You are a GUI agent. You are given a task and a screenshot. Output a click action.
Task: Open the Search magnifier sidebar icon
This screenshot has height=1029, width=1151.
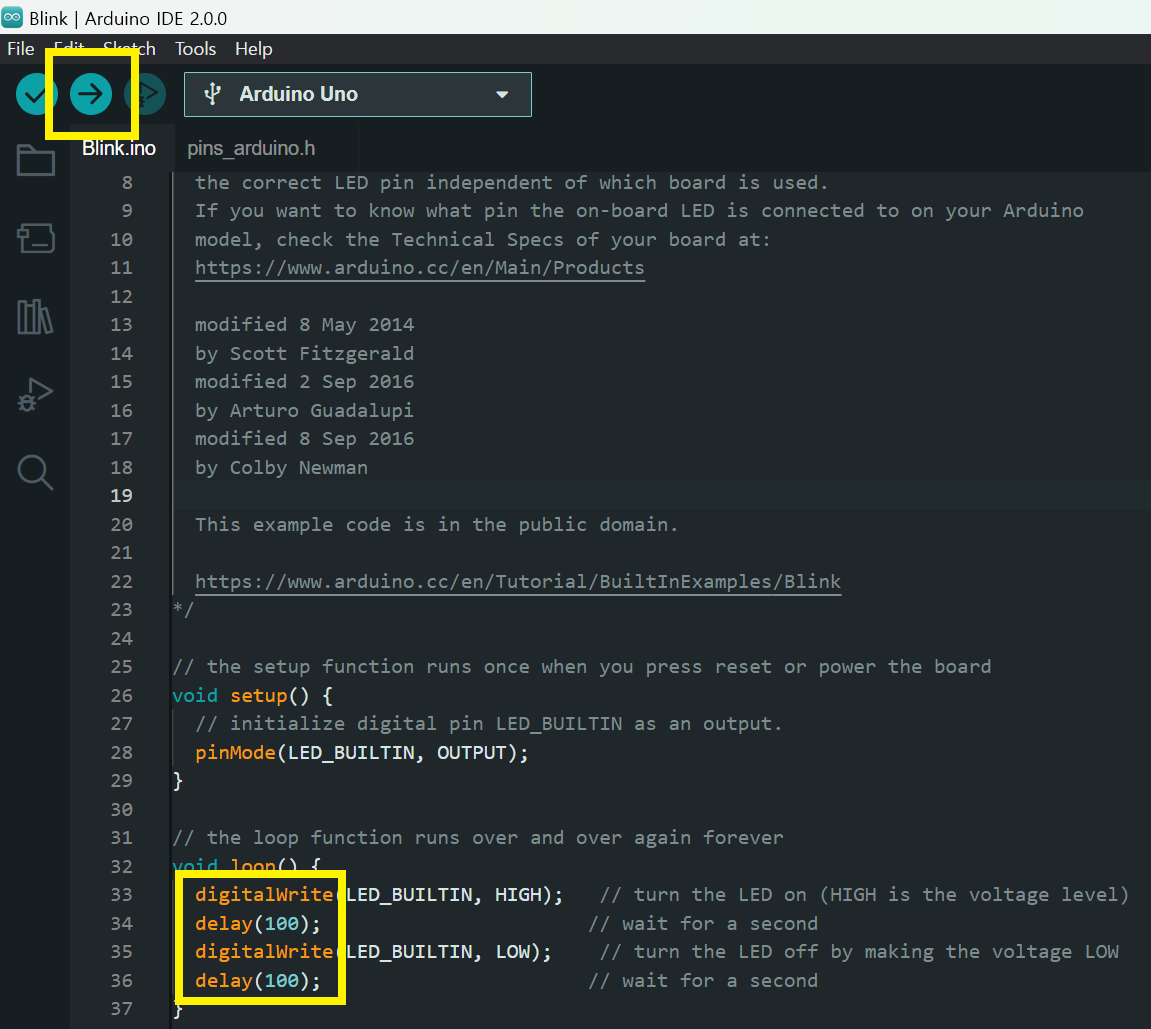pos(35,473)
